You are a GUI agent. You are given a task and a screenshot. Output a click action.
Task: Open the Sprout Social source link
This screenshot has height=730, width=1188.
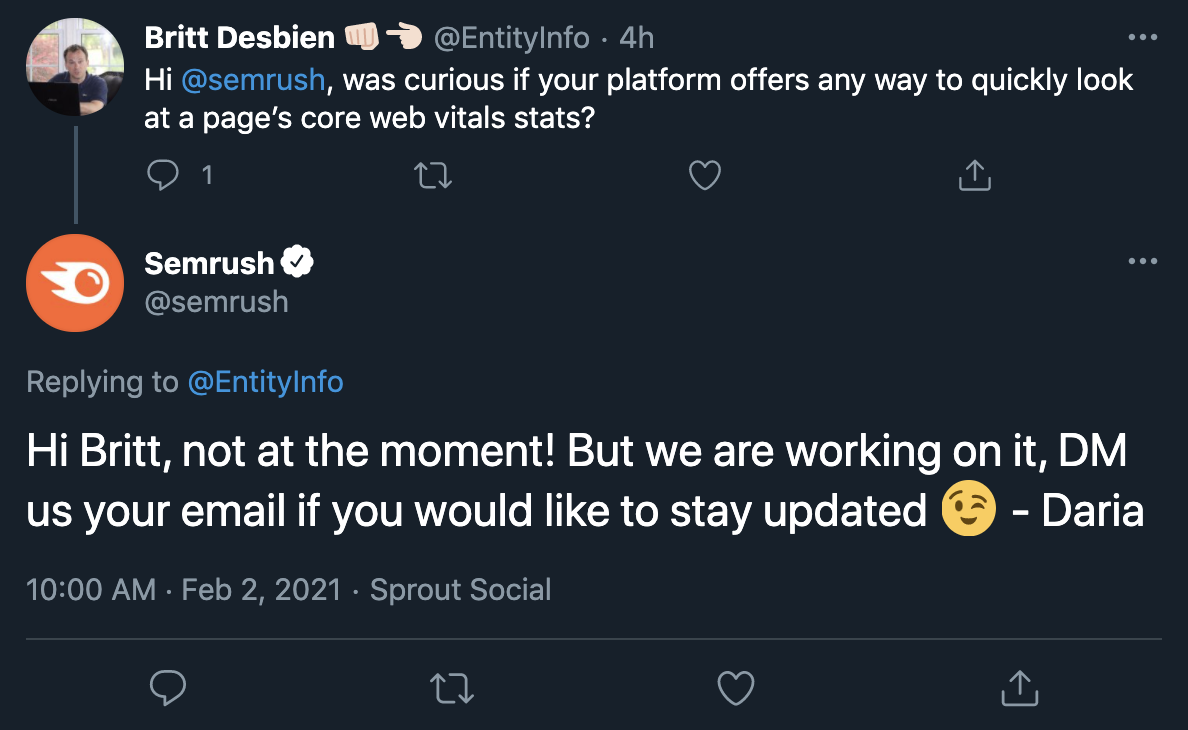[x=460, y=590]
